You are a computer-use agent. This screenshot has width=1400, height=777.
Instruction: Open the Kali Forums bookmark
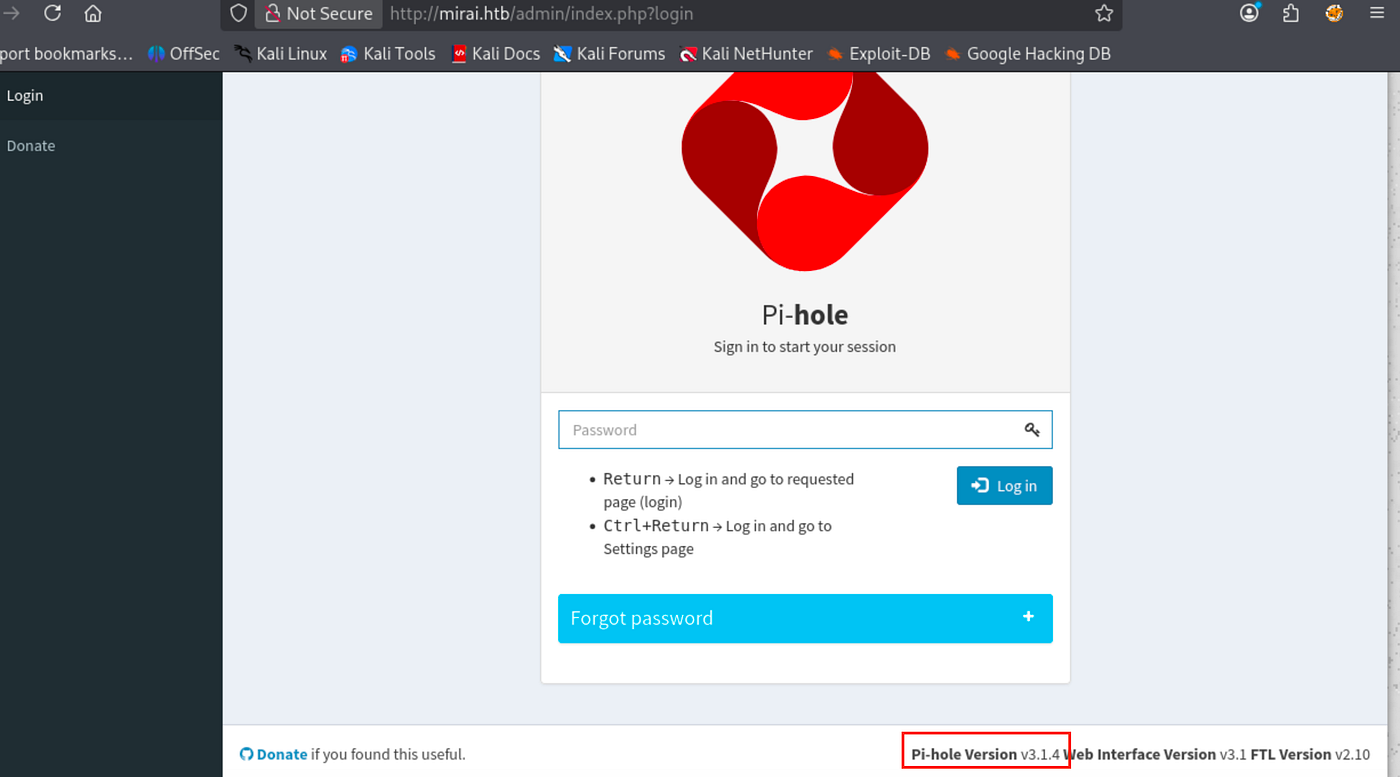click(x=609, y=54)
